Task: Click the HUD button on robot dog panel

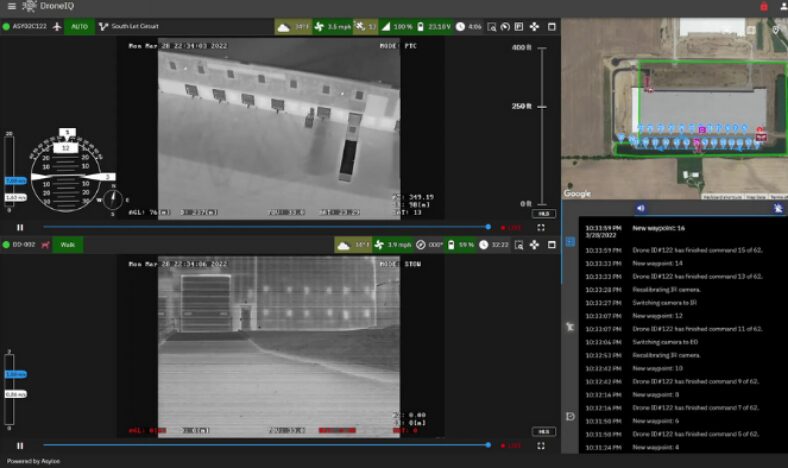Action: [543, 431]
